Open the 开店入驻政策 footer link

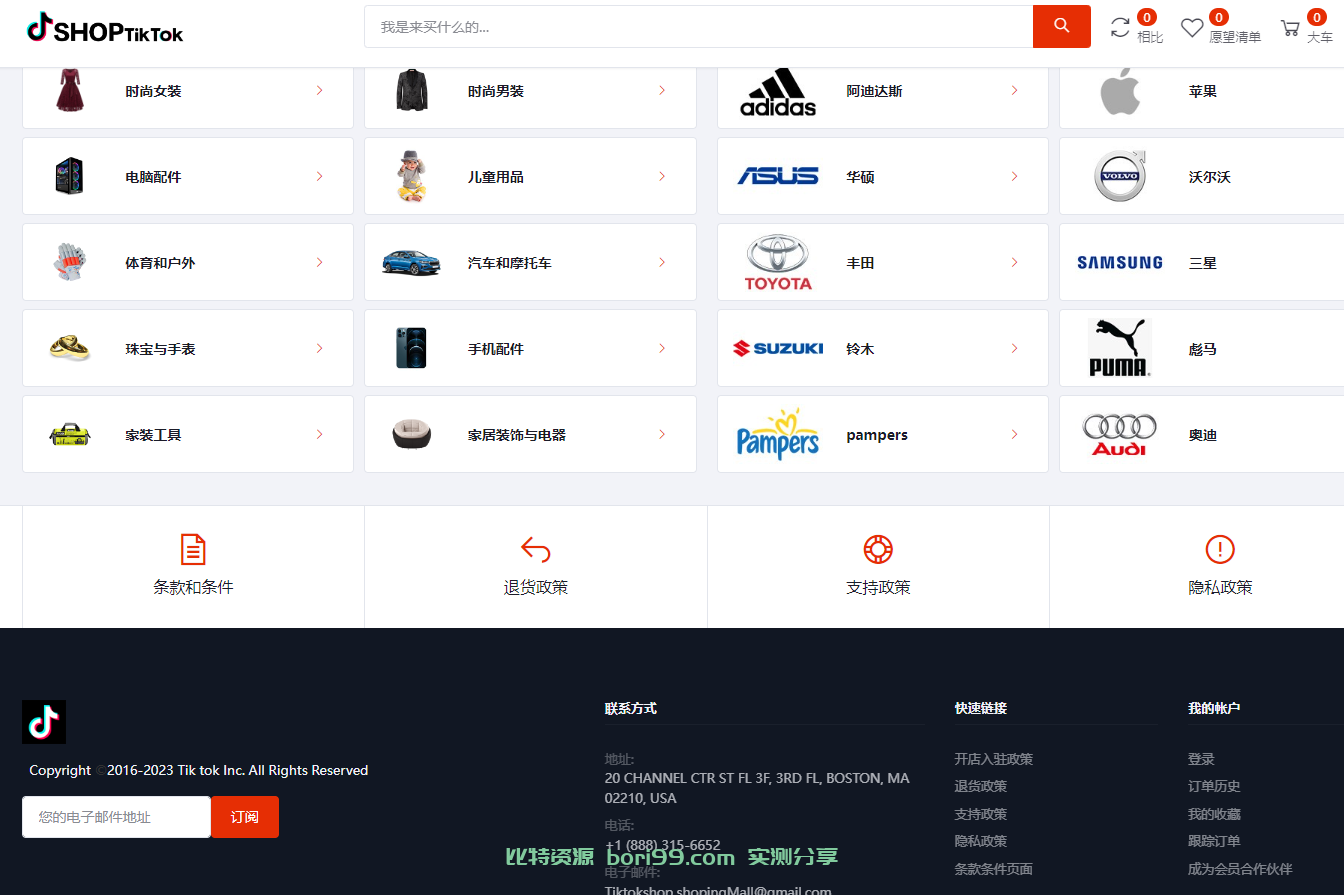pyautogui.click(x=993, y=759)
